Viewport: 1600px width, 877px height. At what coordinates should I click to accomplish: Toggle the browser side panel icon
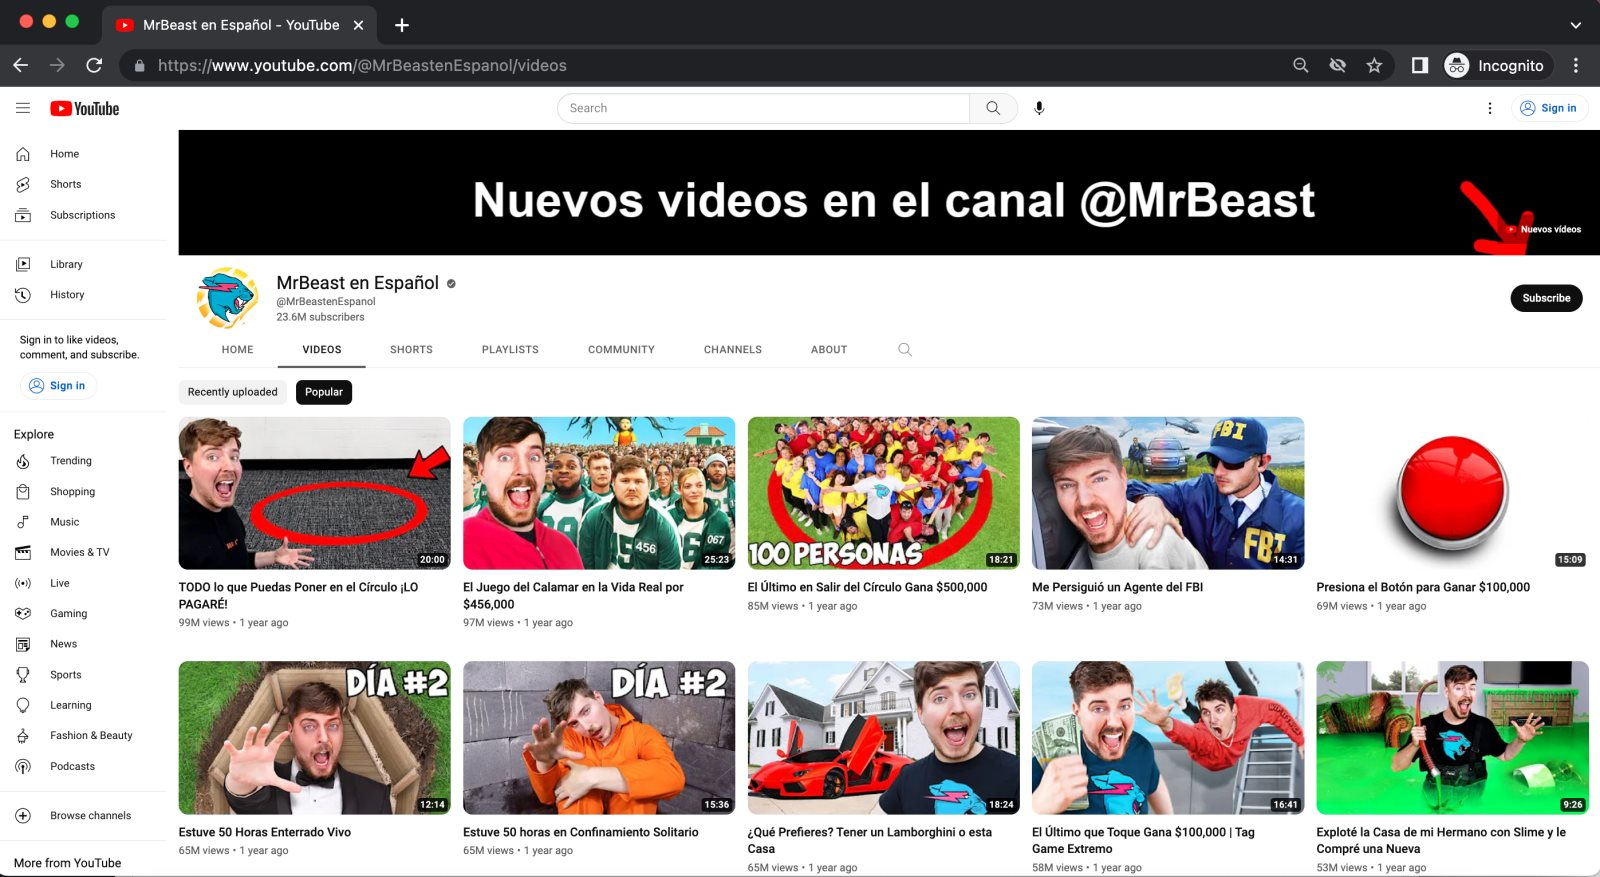point(1419,65)
